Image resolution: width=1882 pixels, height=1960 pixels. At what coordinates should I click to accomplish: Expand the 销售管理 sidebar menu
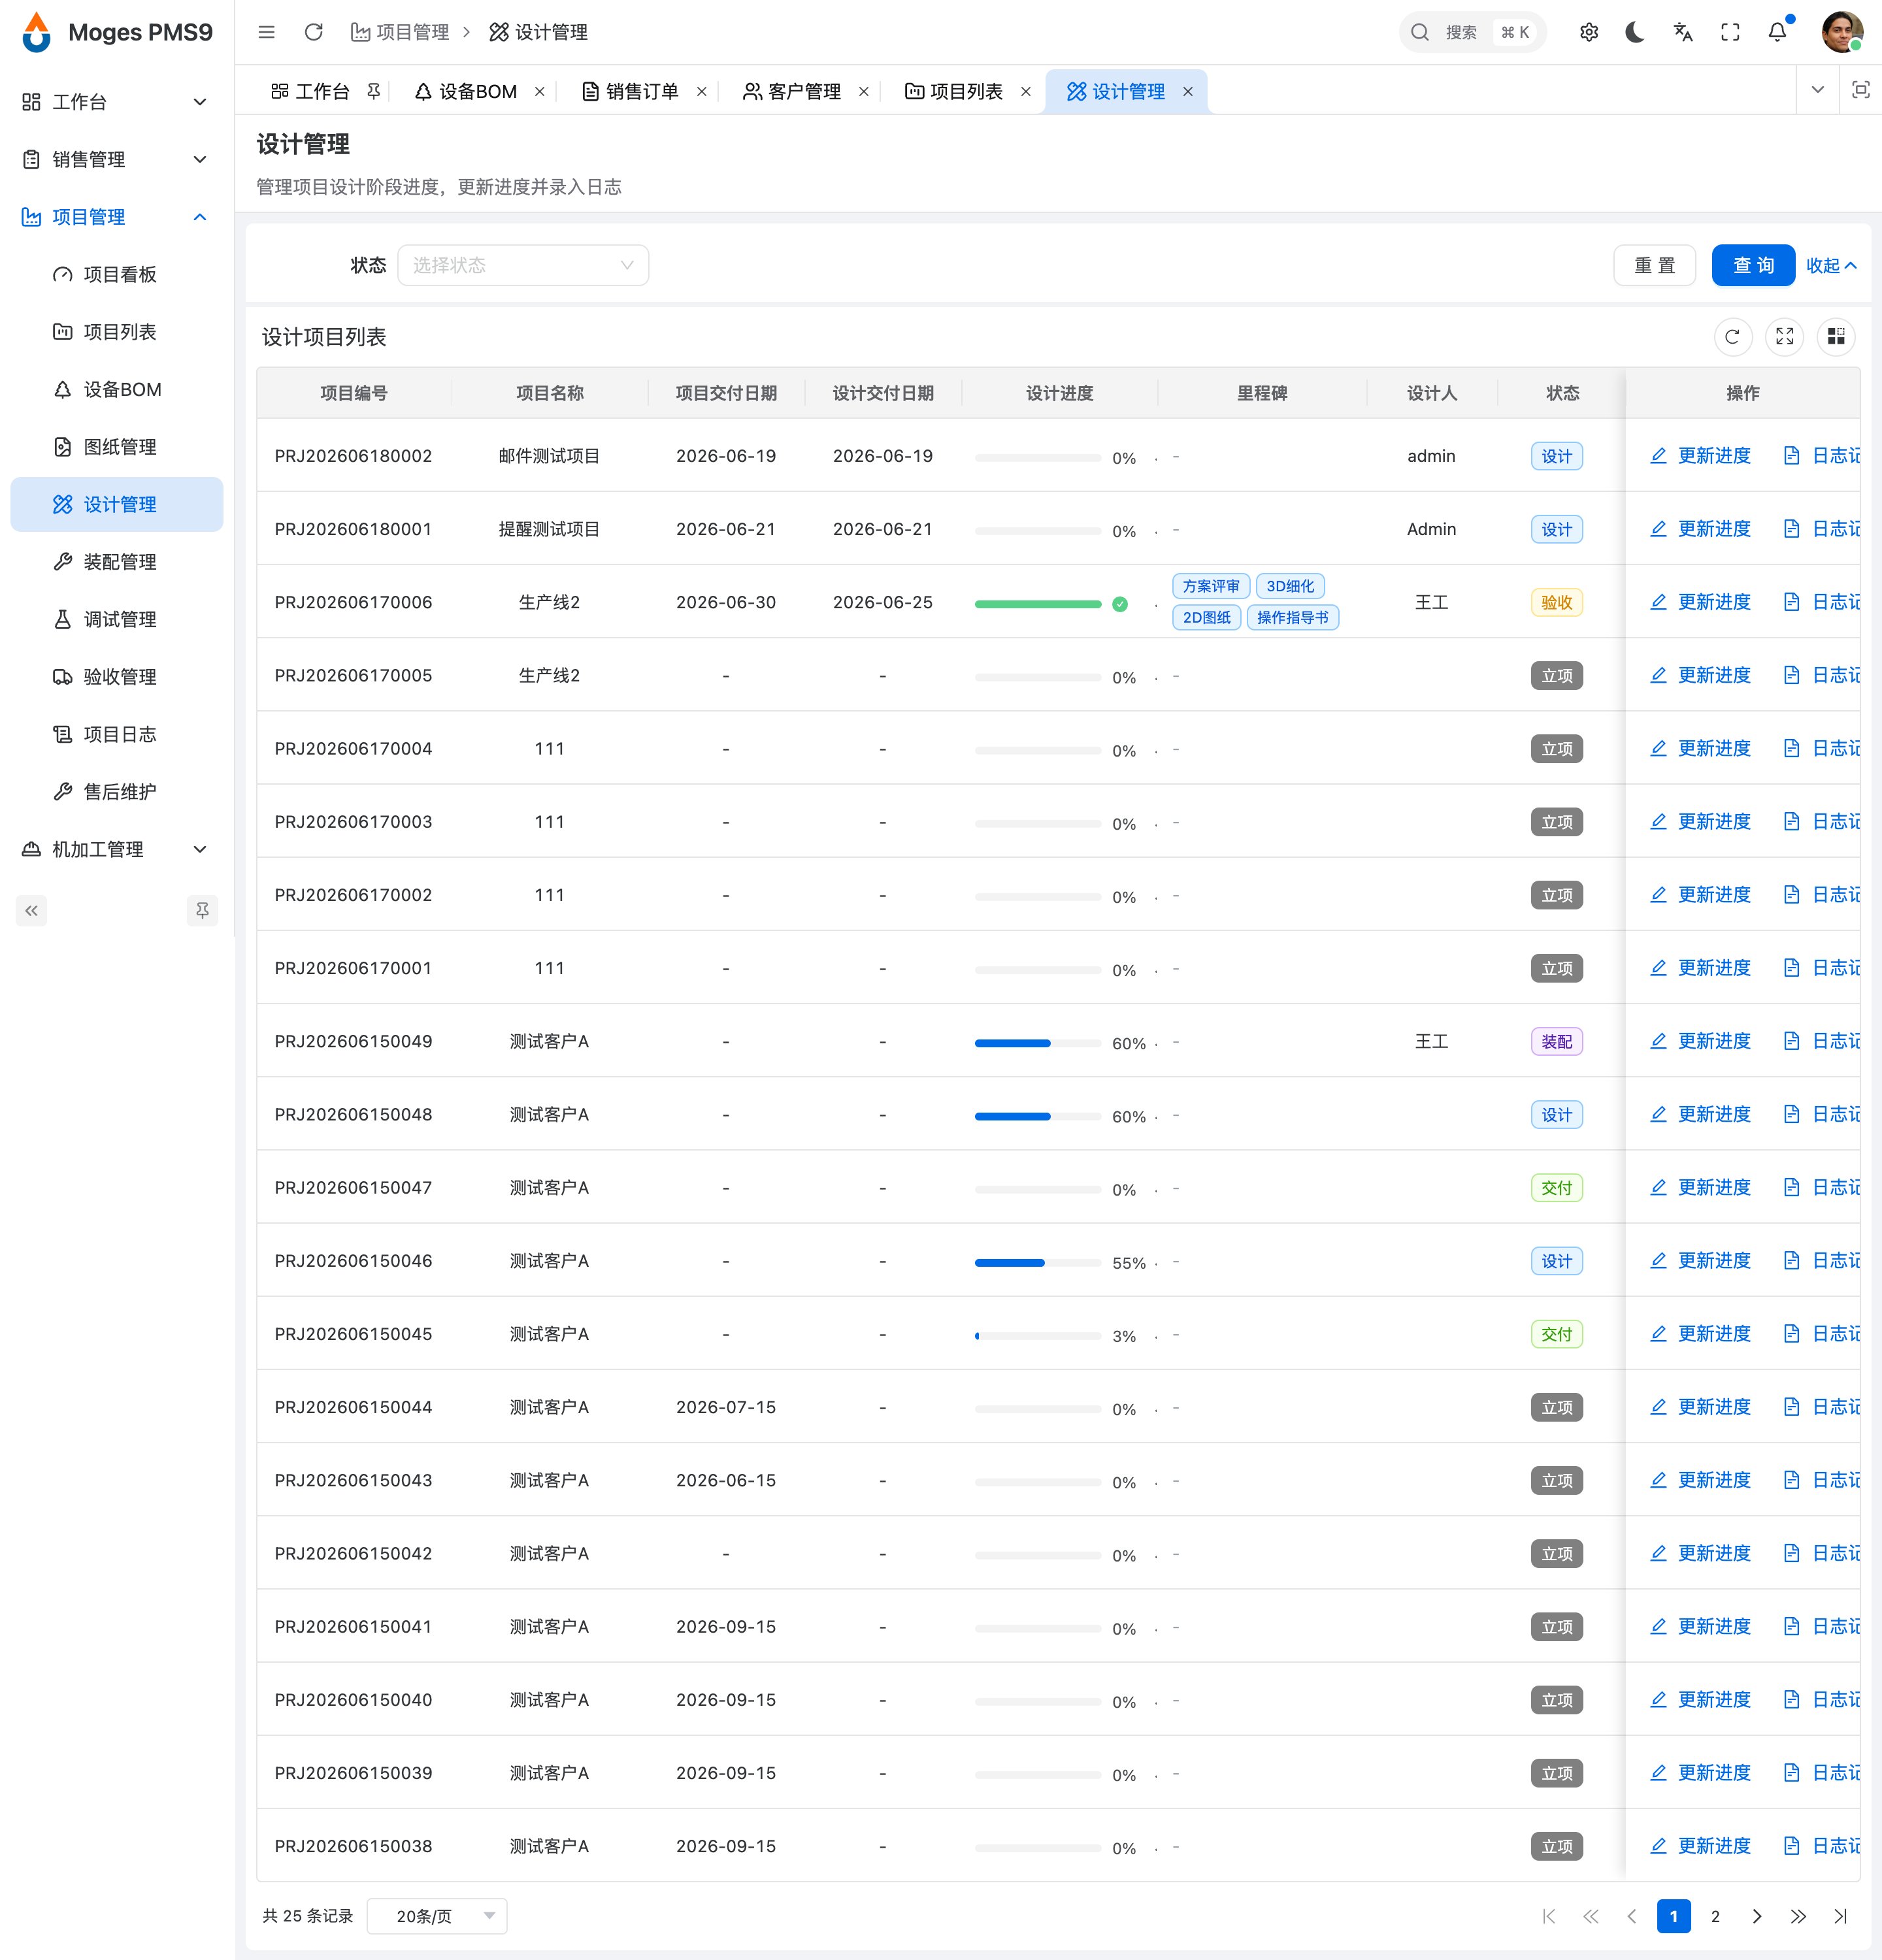pos(116,159)
